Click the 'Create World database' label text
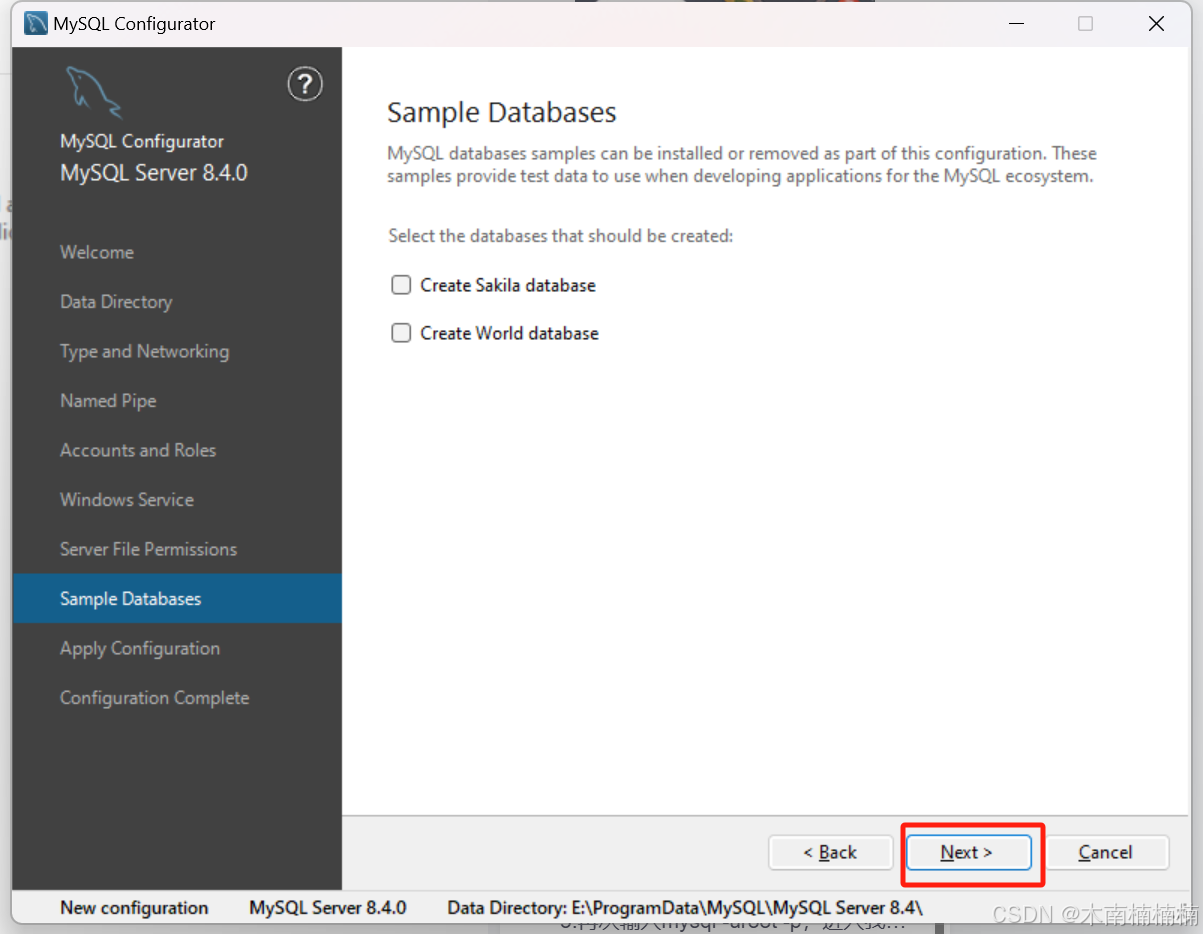Image resolution: width=1203 pixels, height=934 pixels. [x=509, y=333]
